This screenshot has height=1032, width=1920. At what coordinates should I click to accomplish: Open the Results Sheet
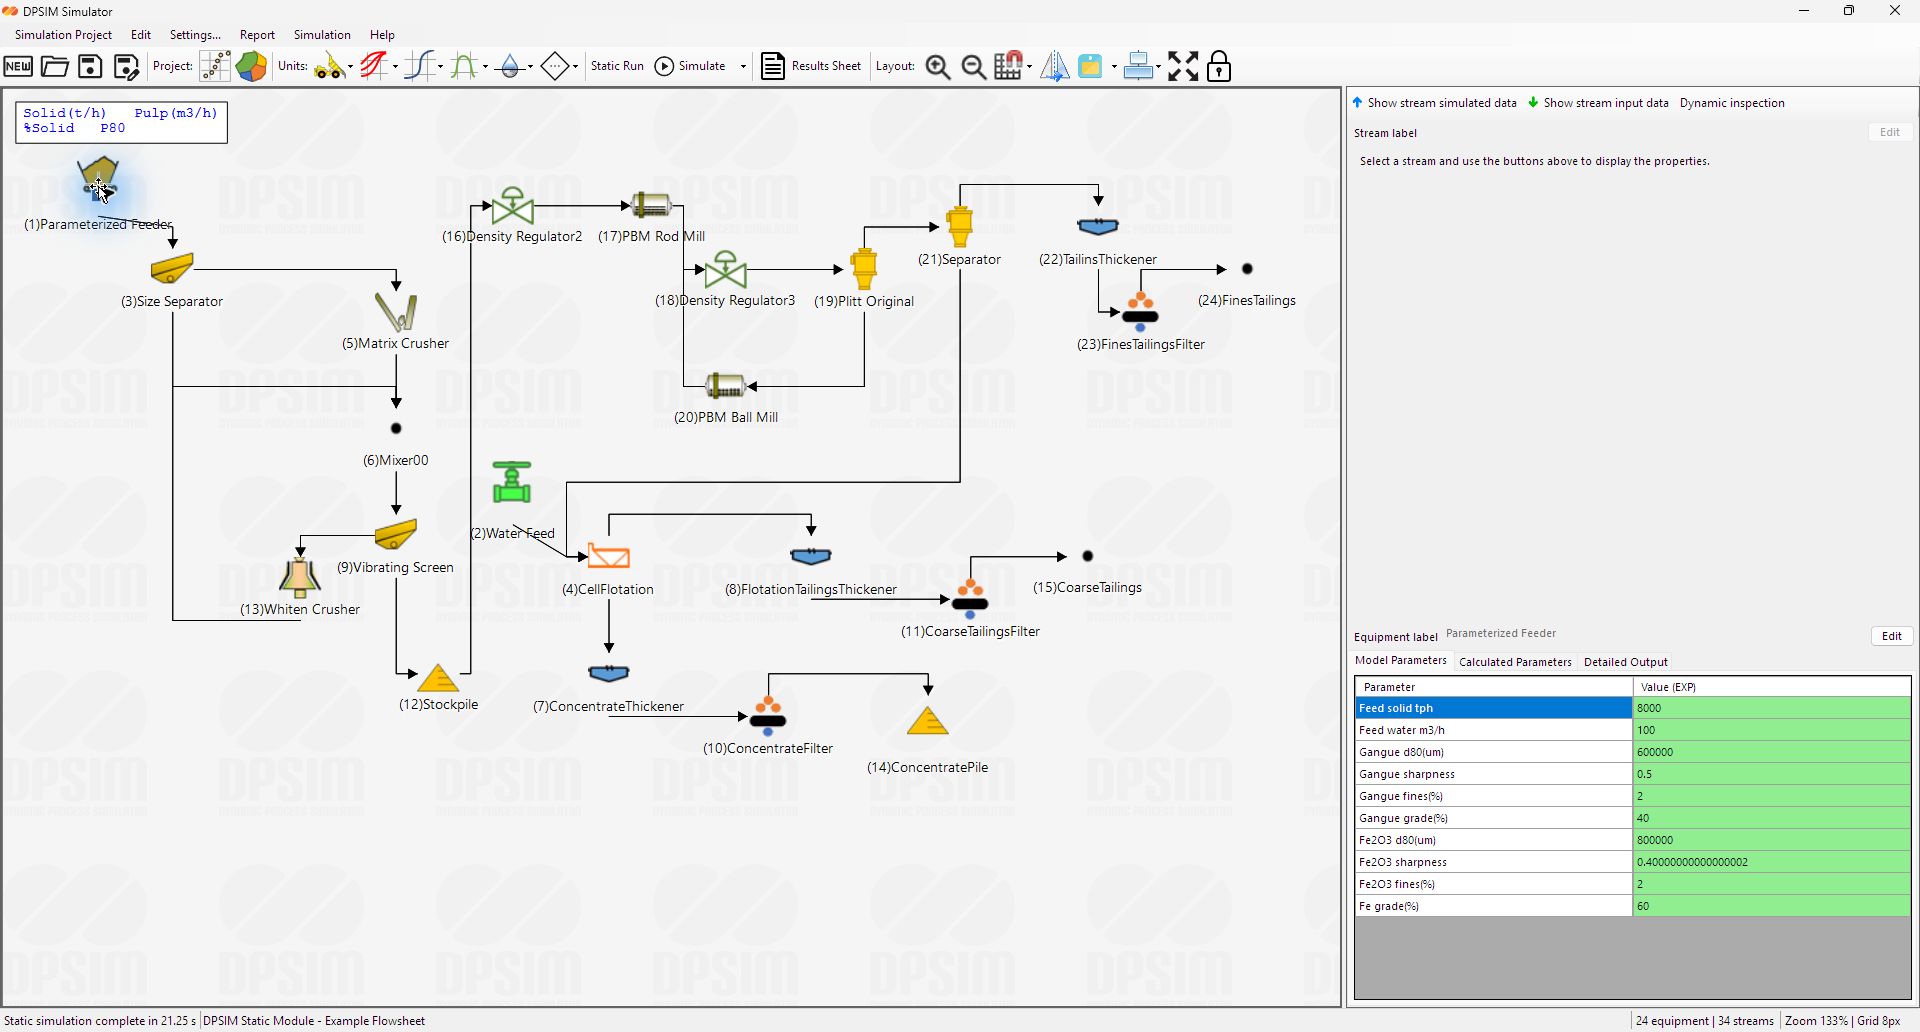[x=811, y=66]
